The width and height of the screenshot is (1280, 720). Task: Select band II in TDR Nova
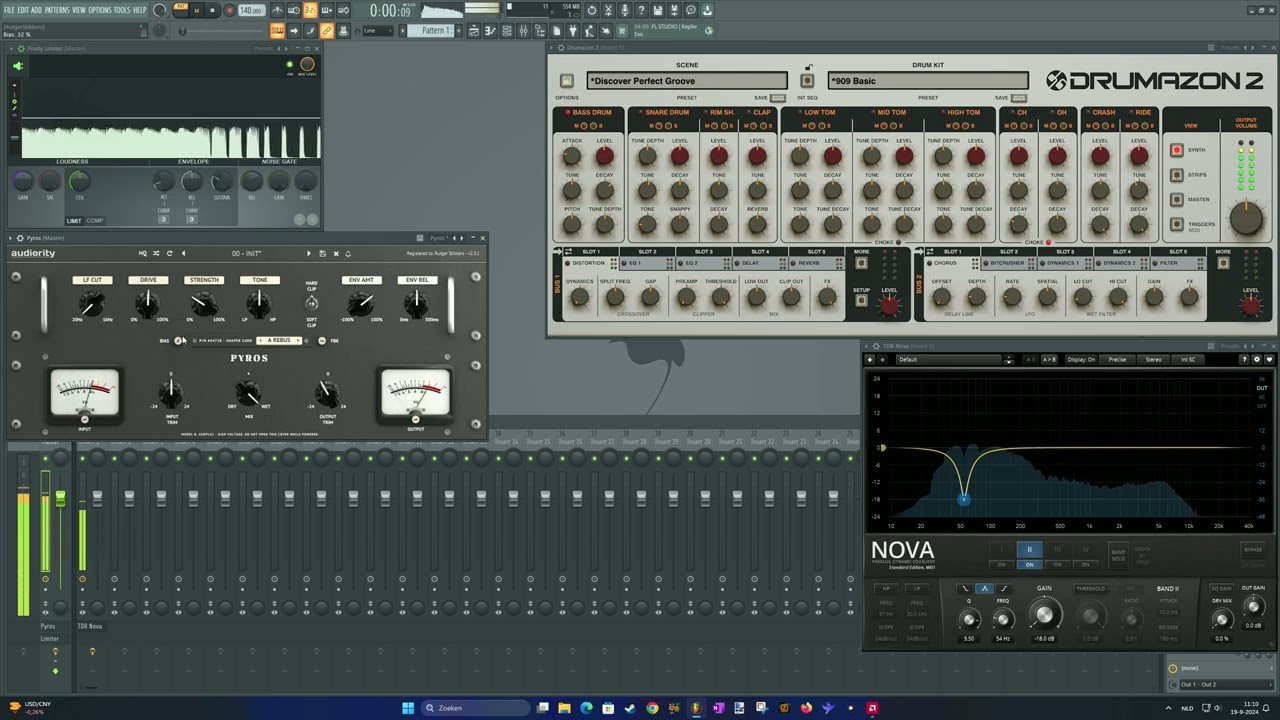(1029, 549)
